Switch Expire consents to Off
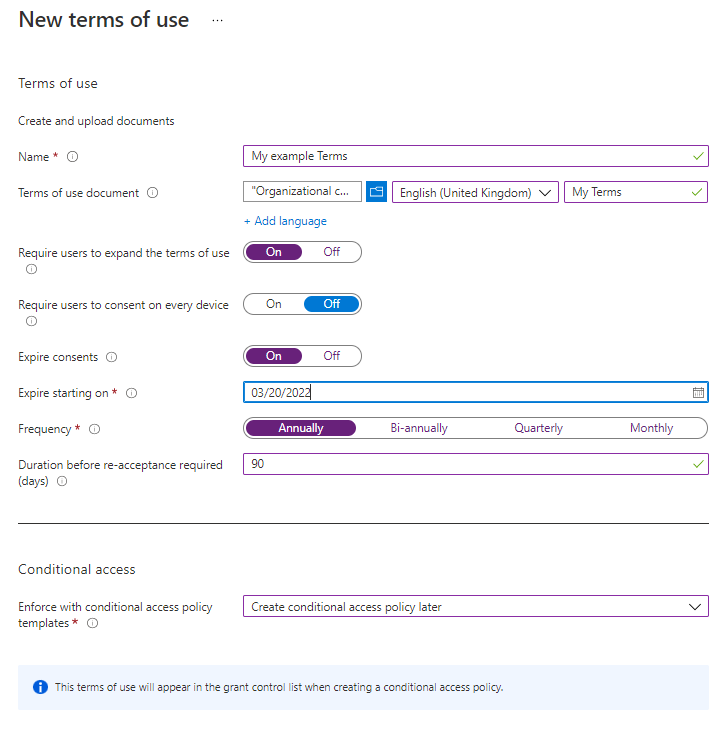 332,356
